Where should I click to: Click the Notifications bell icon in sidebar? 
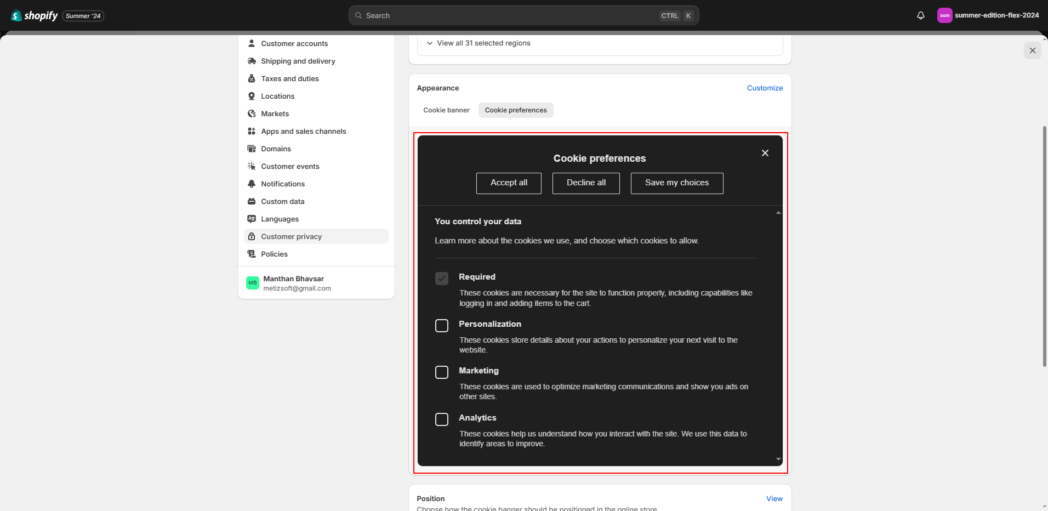click(251, 184)
